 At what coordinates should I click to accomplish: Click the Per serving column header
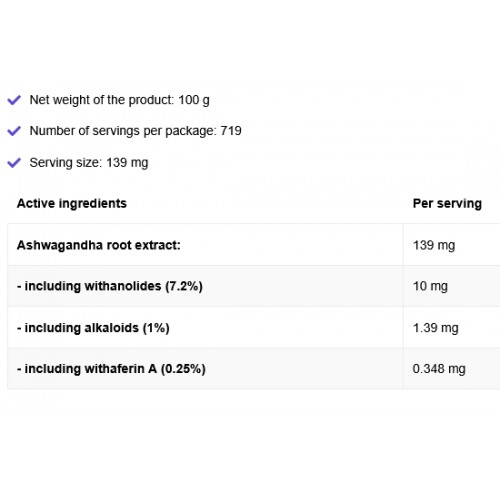click(x=447, y=203)
